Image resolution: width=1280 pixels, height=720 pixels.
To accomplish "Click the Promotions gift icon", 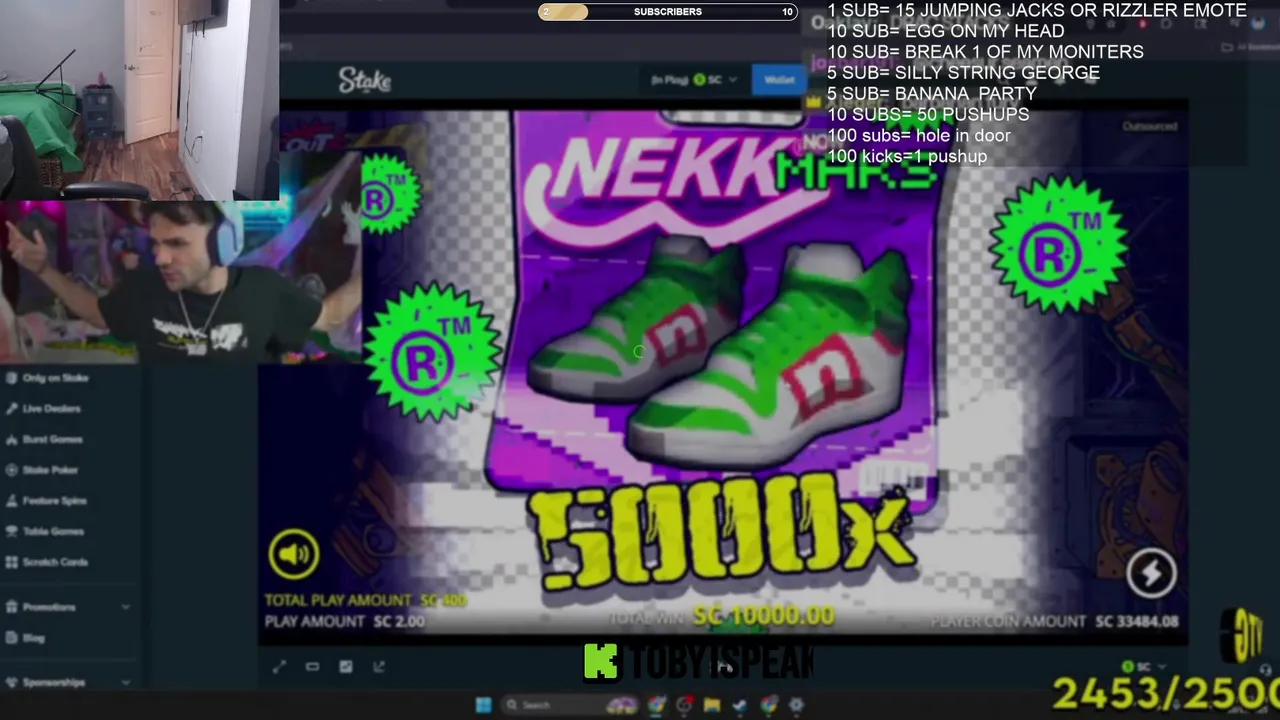I will coord(11,607).
